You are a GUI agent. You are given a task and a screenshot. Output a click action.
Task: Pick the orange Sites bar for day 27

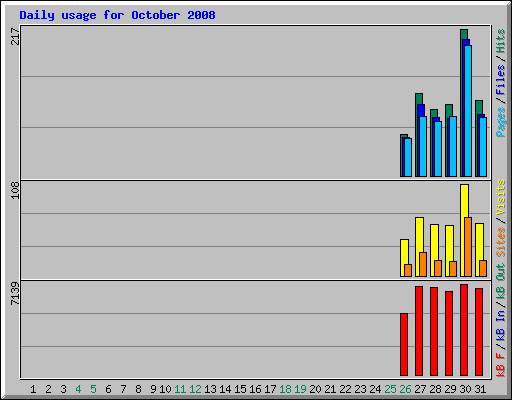point(423,265)
